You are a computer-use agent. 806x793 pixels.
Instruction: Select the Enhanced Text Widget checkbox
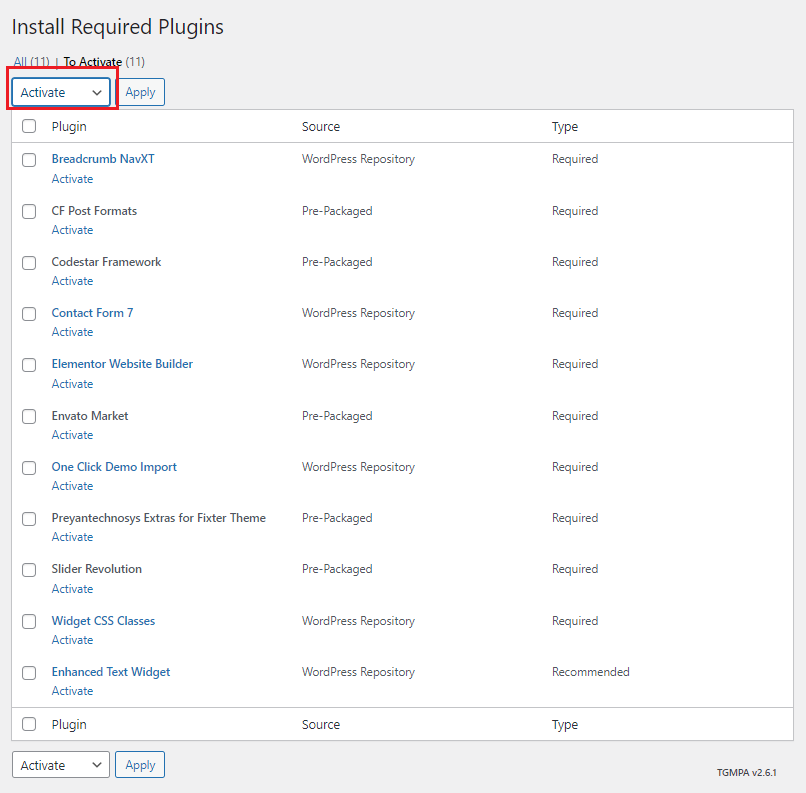(x=29, y=673)
